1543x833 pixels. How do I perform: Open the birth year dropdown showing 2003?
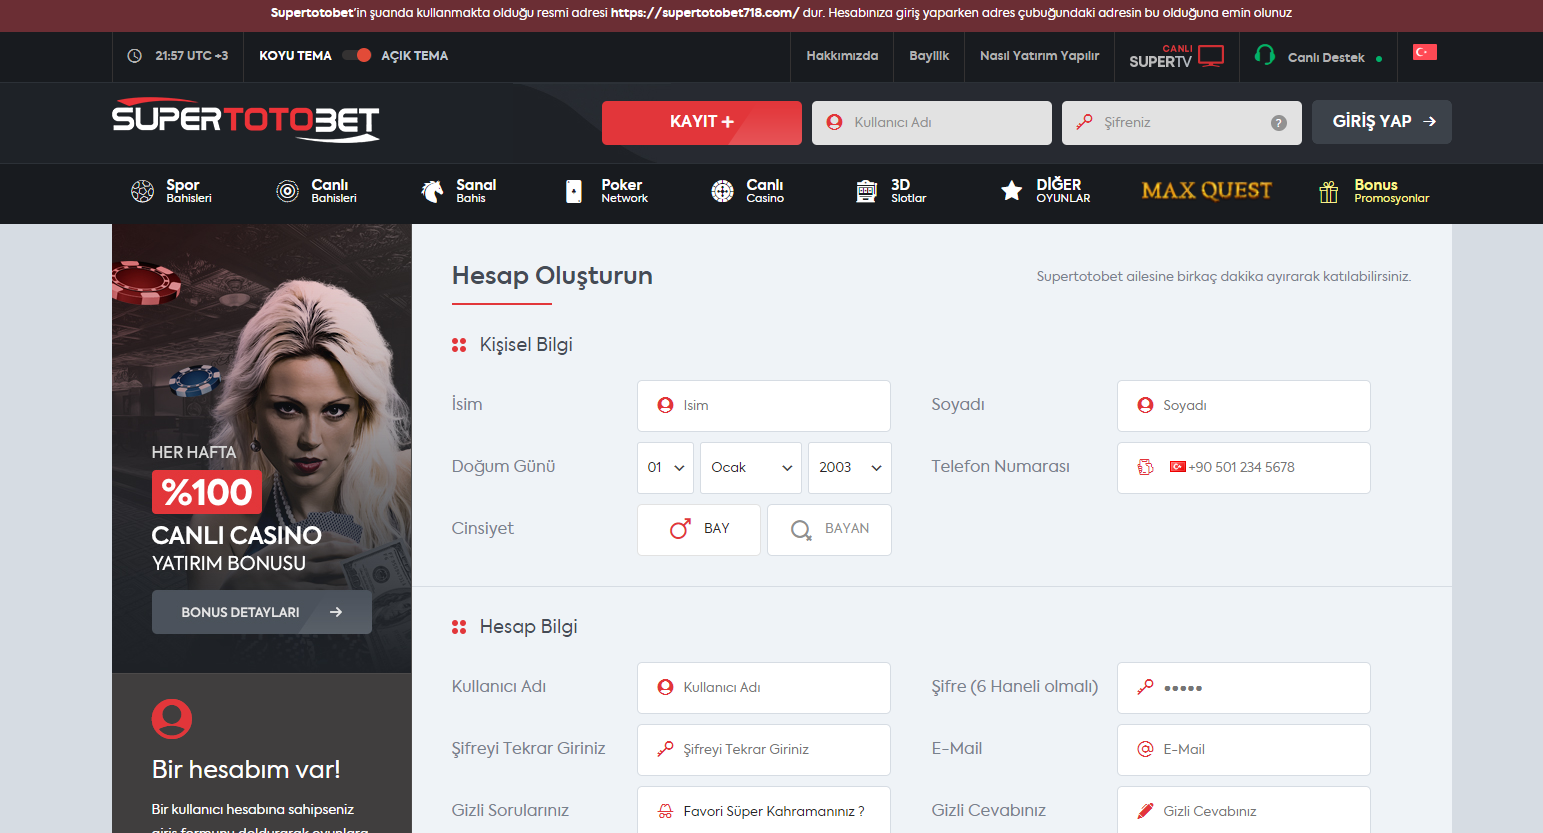pyautogui.click(x=850, y=468)
